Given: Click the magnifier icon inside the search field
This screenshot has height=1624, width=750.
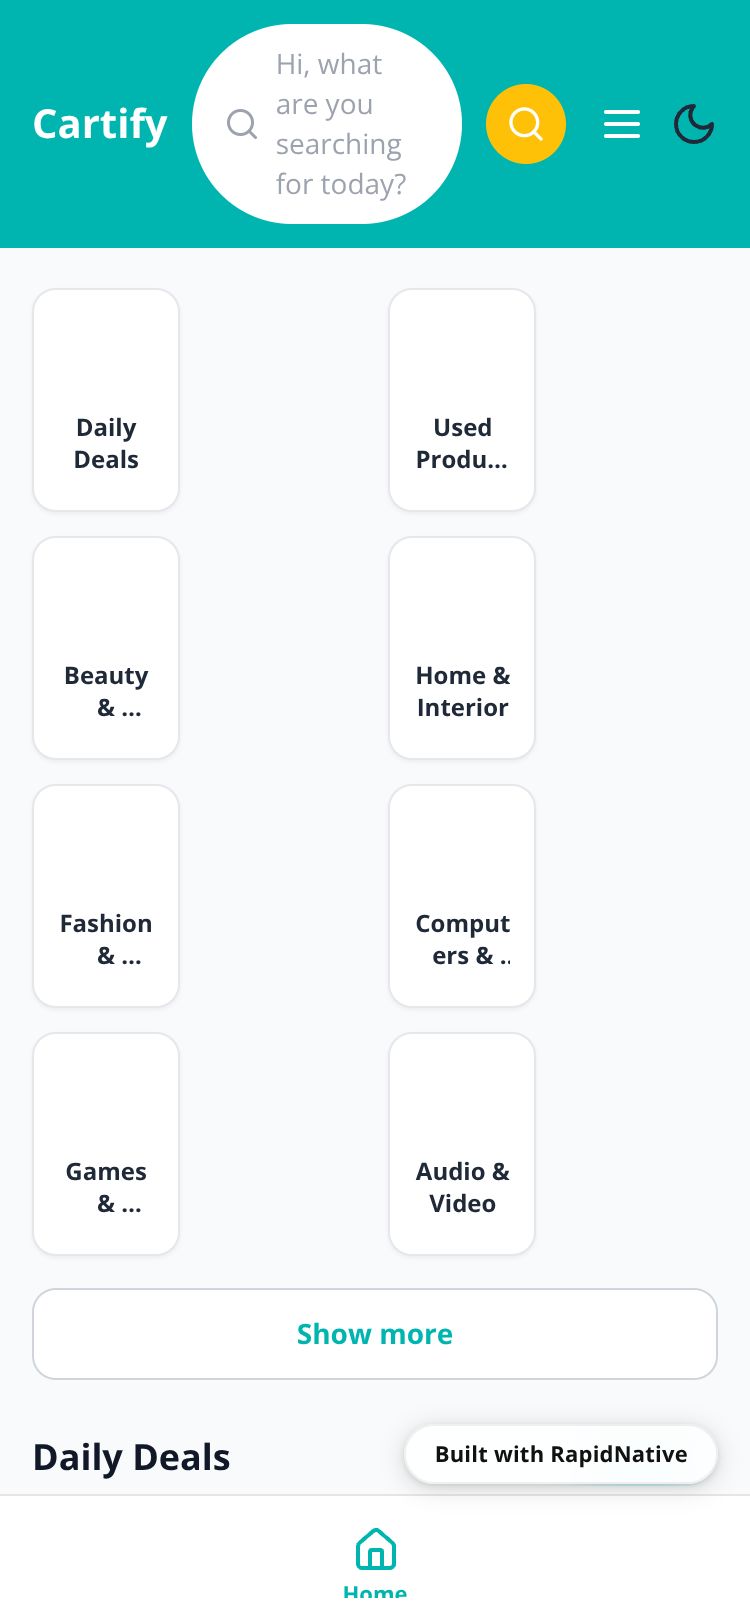Looking at the screenshot, I should point(242,124).
